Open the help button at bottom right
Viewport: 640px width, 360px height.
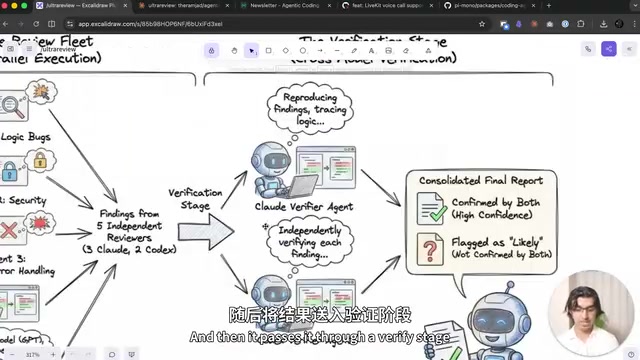tap(631, 354)
